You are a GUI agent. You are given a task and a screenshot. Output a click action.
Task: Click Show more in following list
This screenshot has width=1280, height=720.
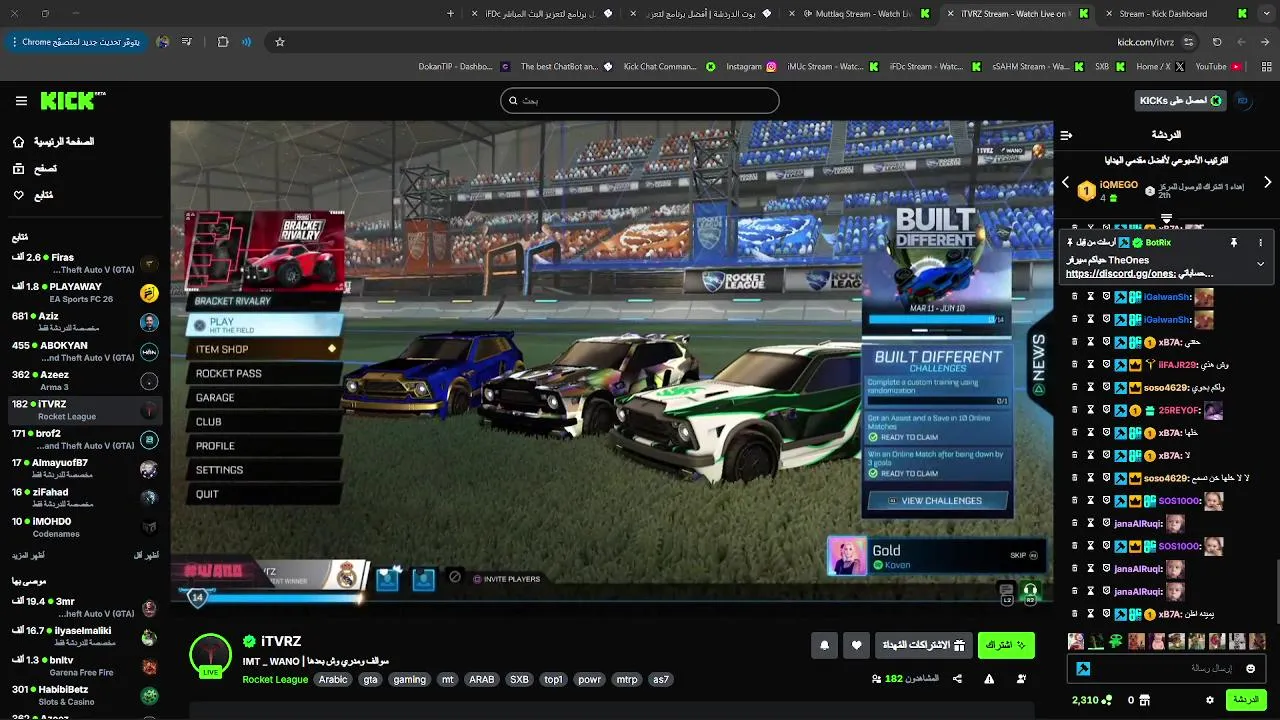click(28, 555)
